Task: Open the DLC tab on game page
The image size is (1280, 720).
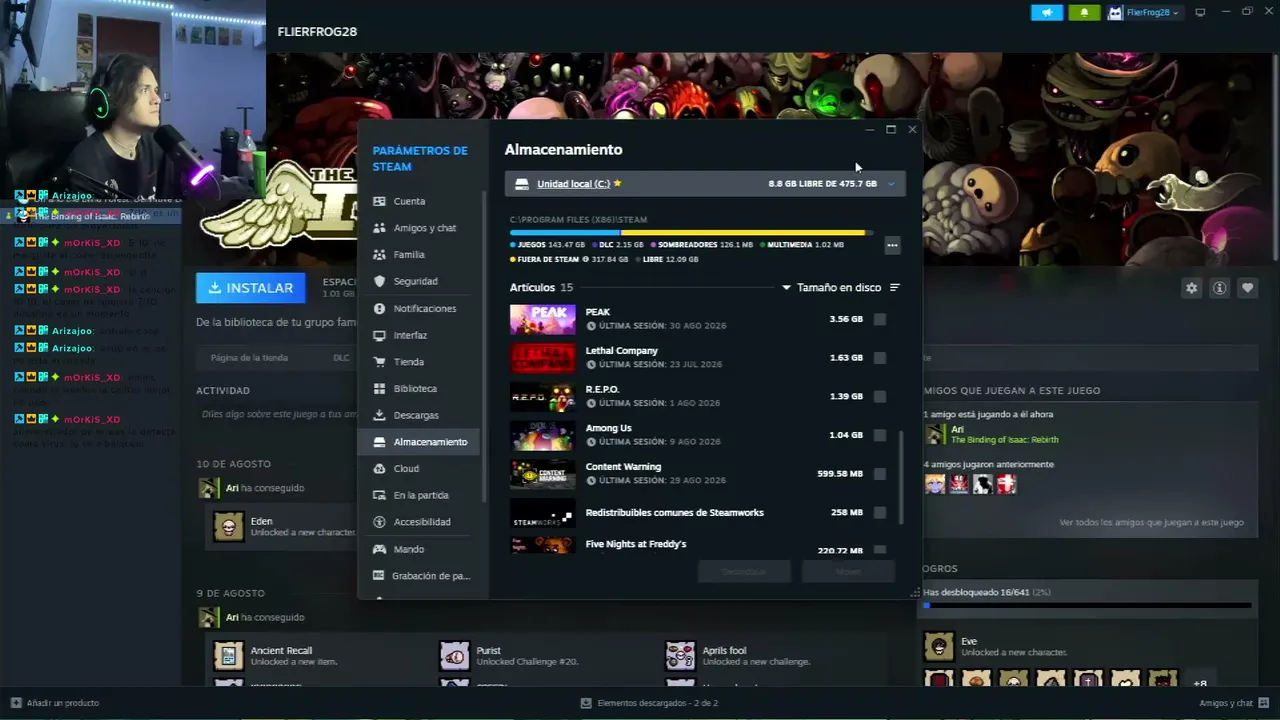Action: point(341,358)
